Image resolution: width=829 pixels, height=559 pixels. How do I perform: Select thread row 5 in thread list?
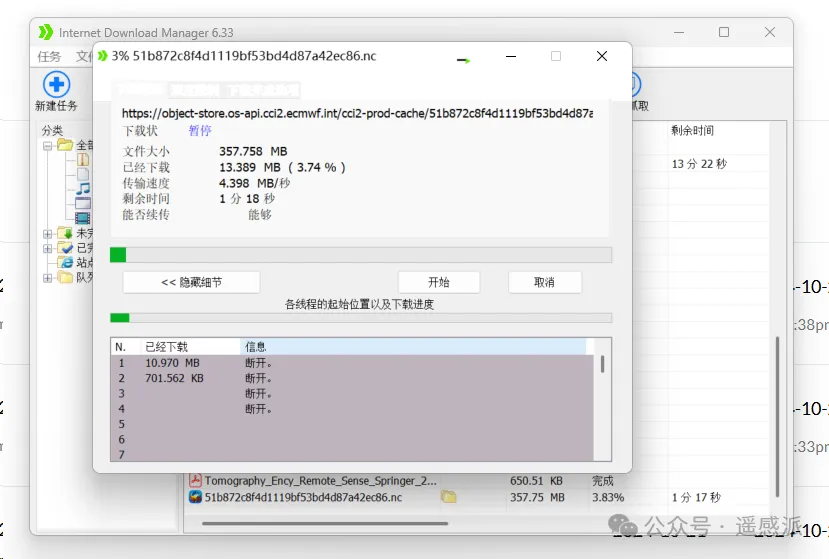352,424
